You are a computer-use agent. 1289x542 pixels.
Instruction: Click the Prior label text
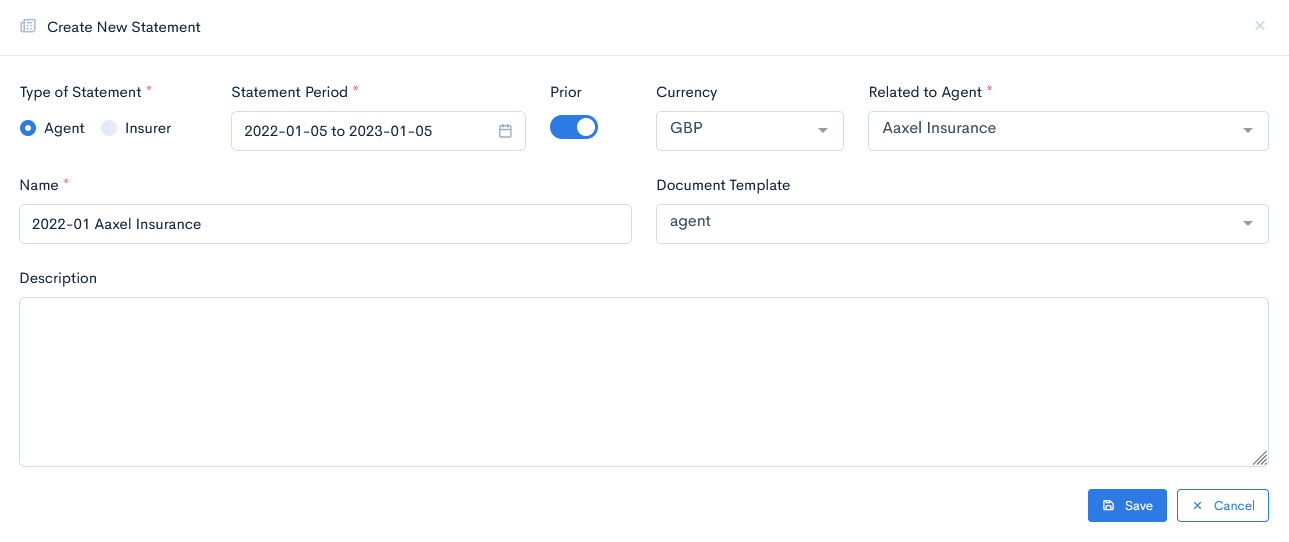coord(565,92)
